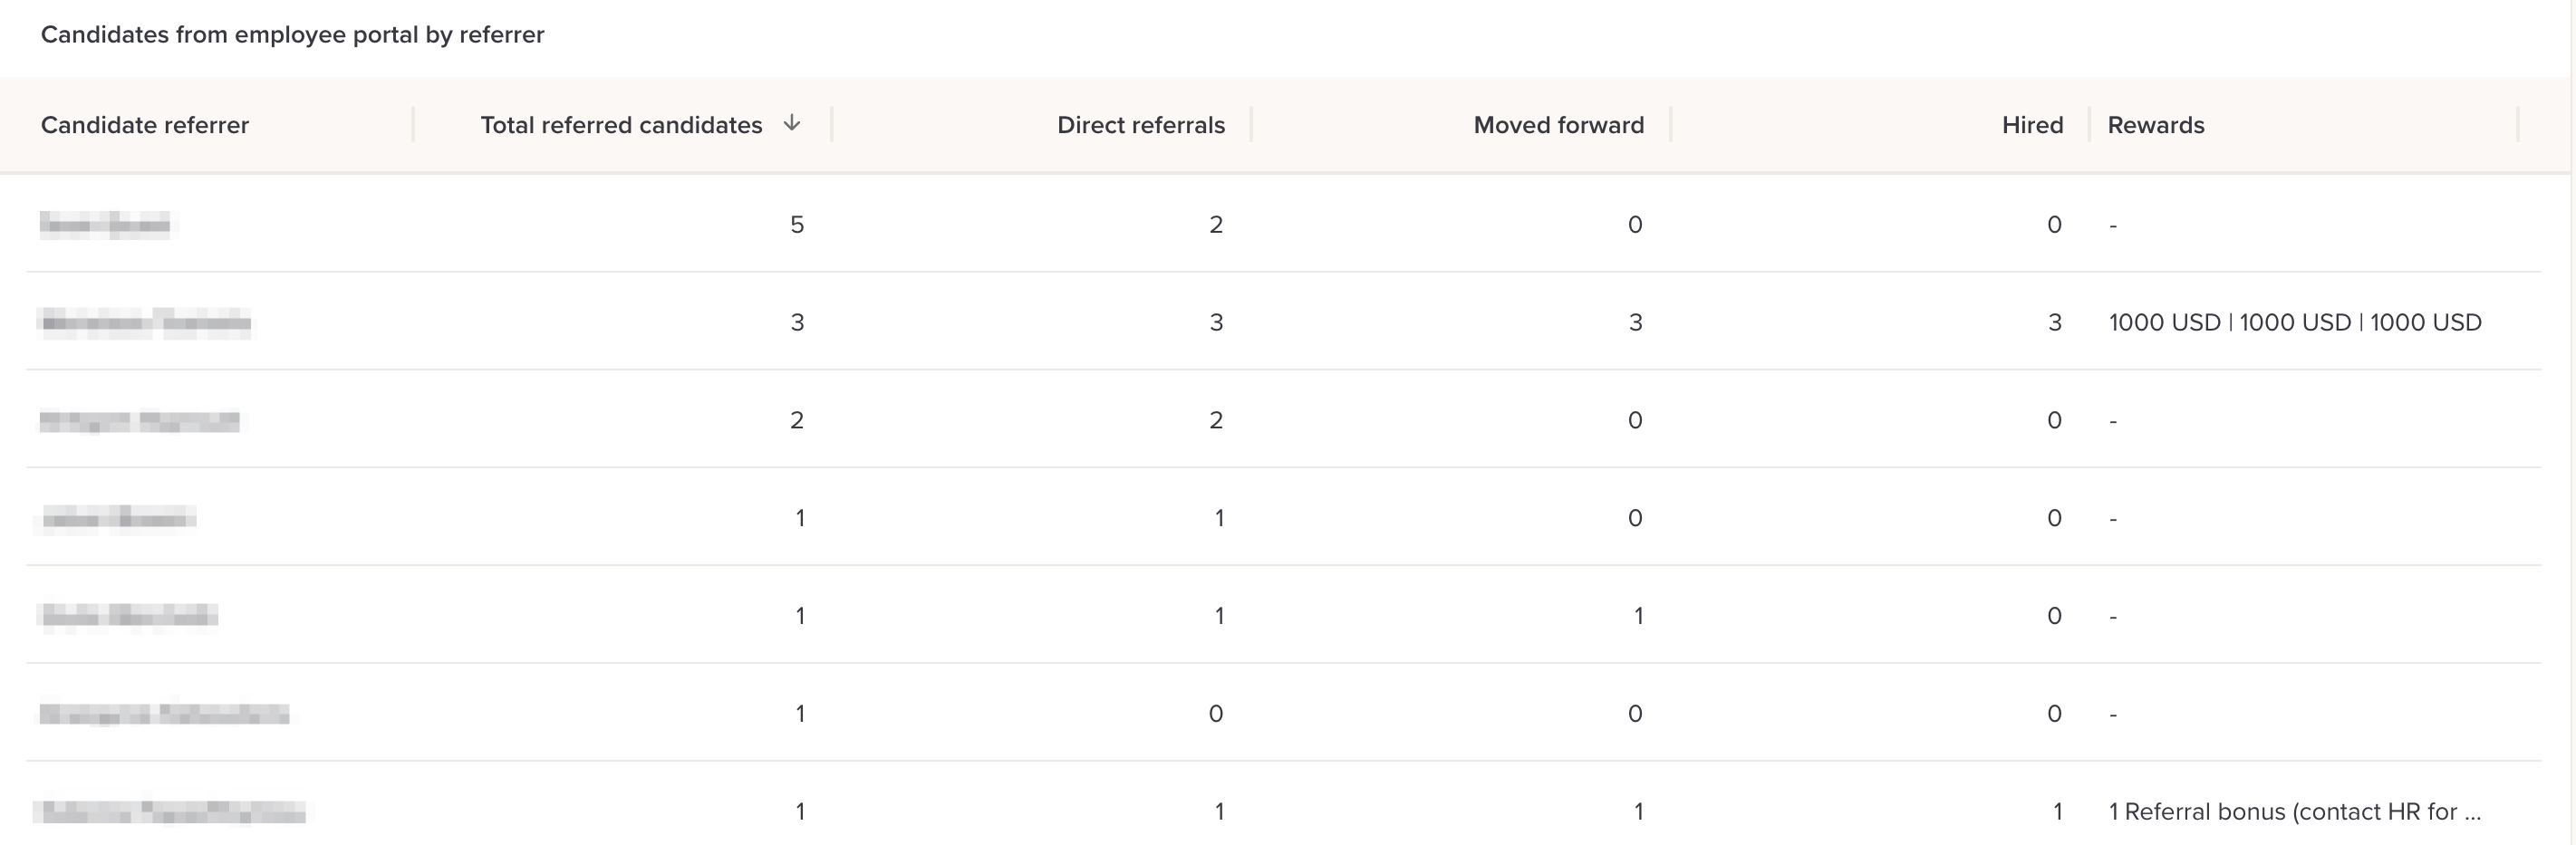The height and width of the screenshot is (845, 2576).
Task: Grab the column divider after Direct referrals
Action: (1251, 125)
